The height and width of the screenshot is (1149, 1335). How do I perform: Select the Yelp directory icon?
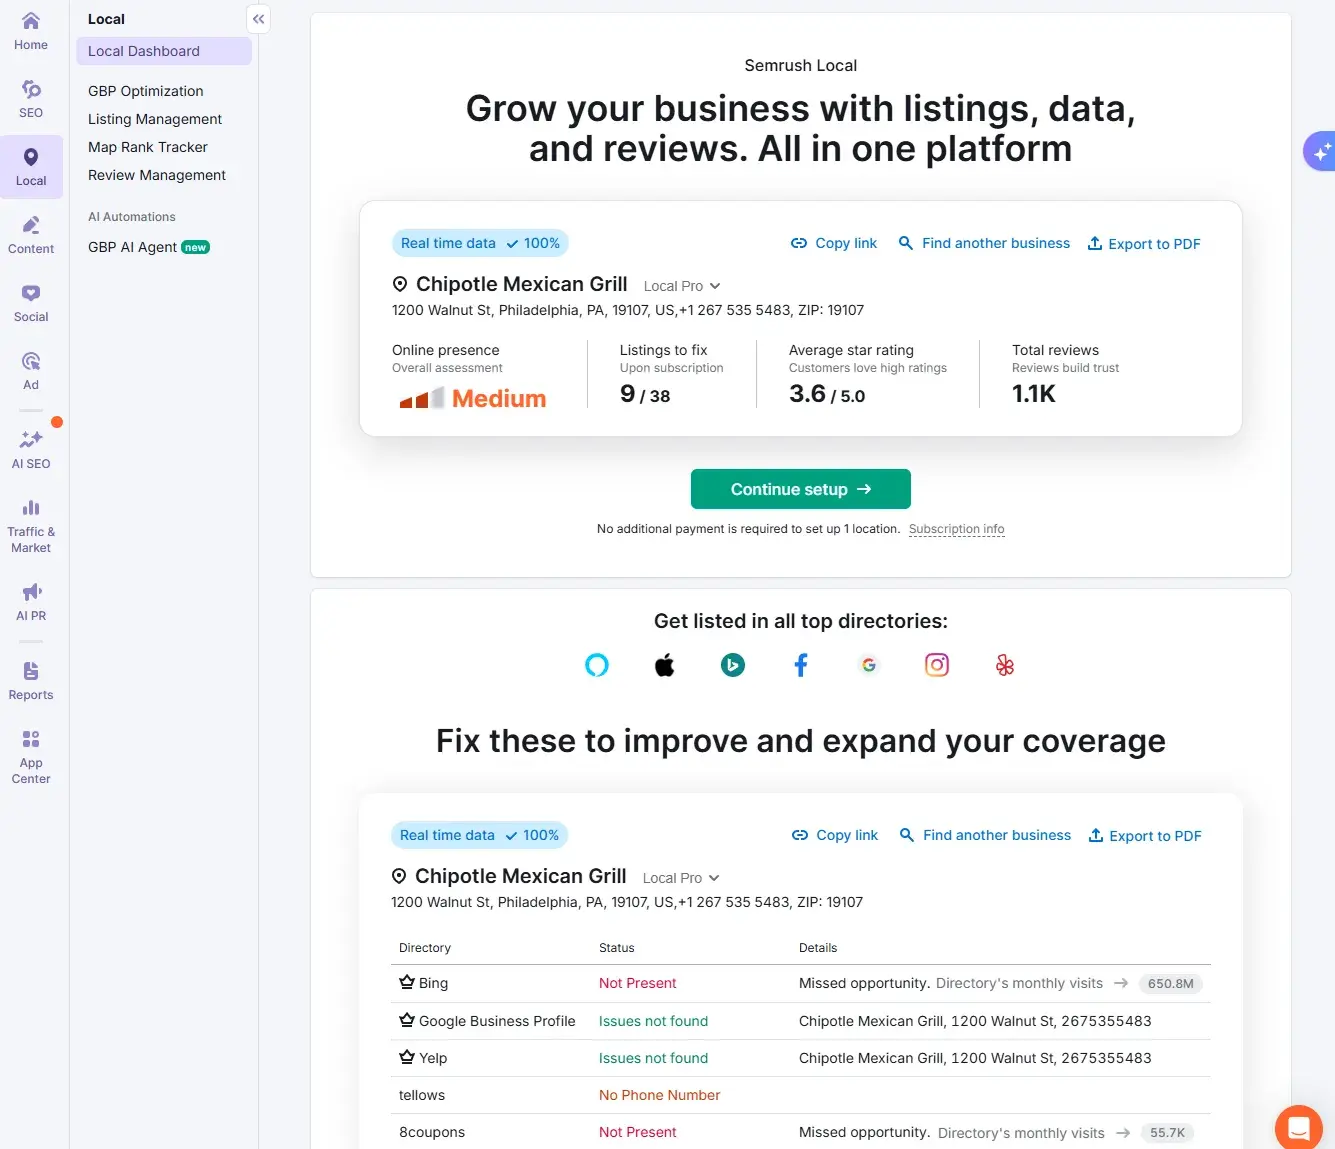pos(1004,664)
